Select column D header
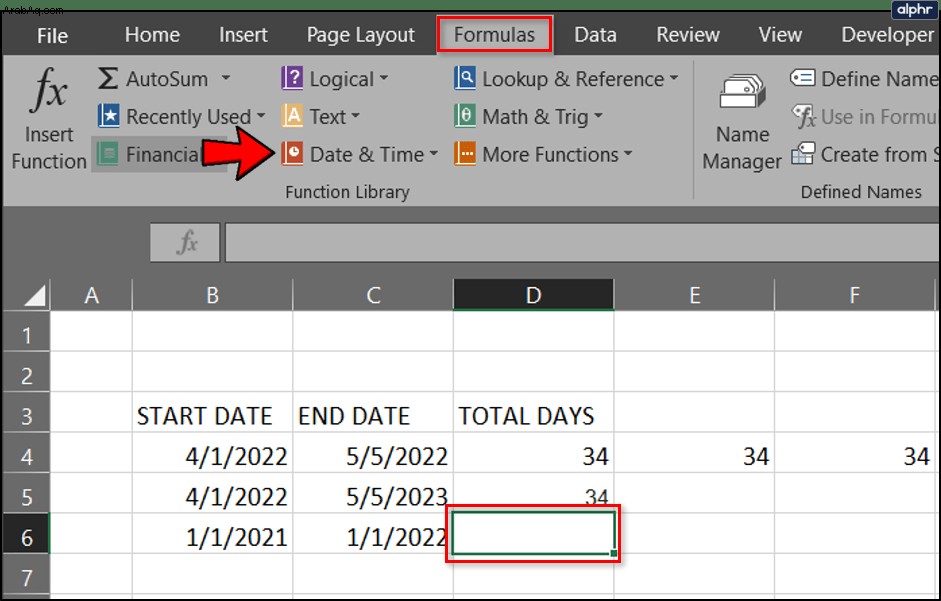 534,295
